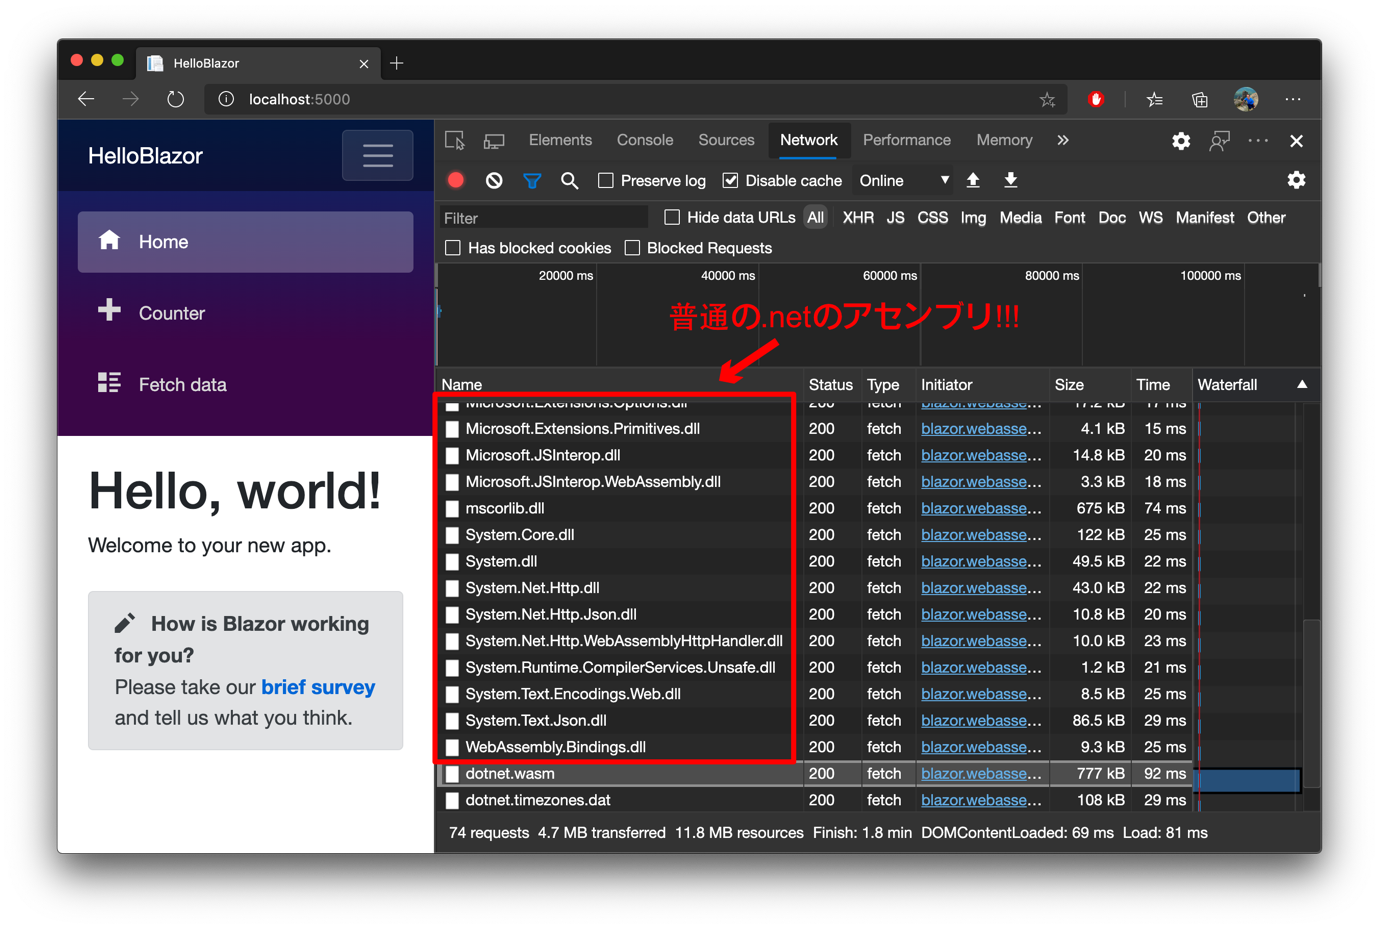The image size is (1379, 929).
Task: Click the red ad blocker extension icon
Action: coord(1096,99)
